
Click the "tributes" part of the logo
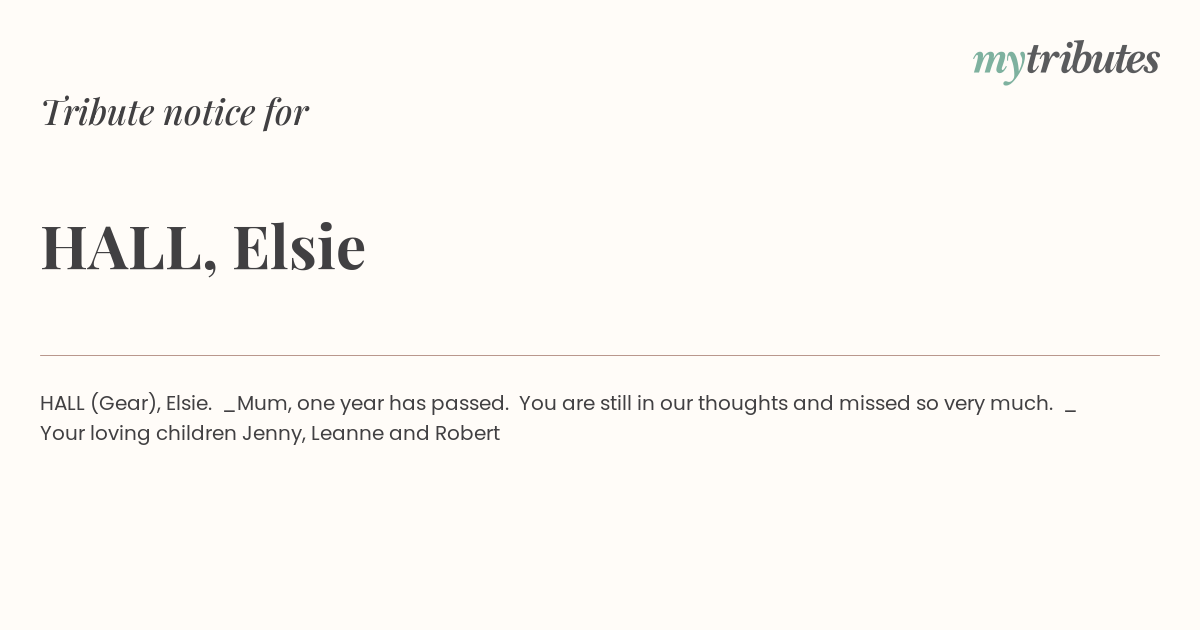point(1093,59)
